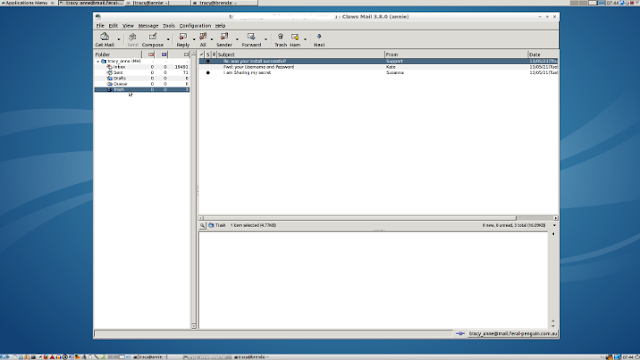
Task: Switch to the tracy@annie taskbar window
Action: pos(159,2)
